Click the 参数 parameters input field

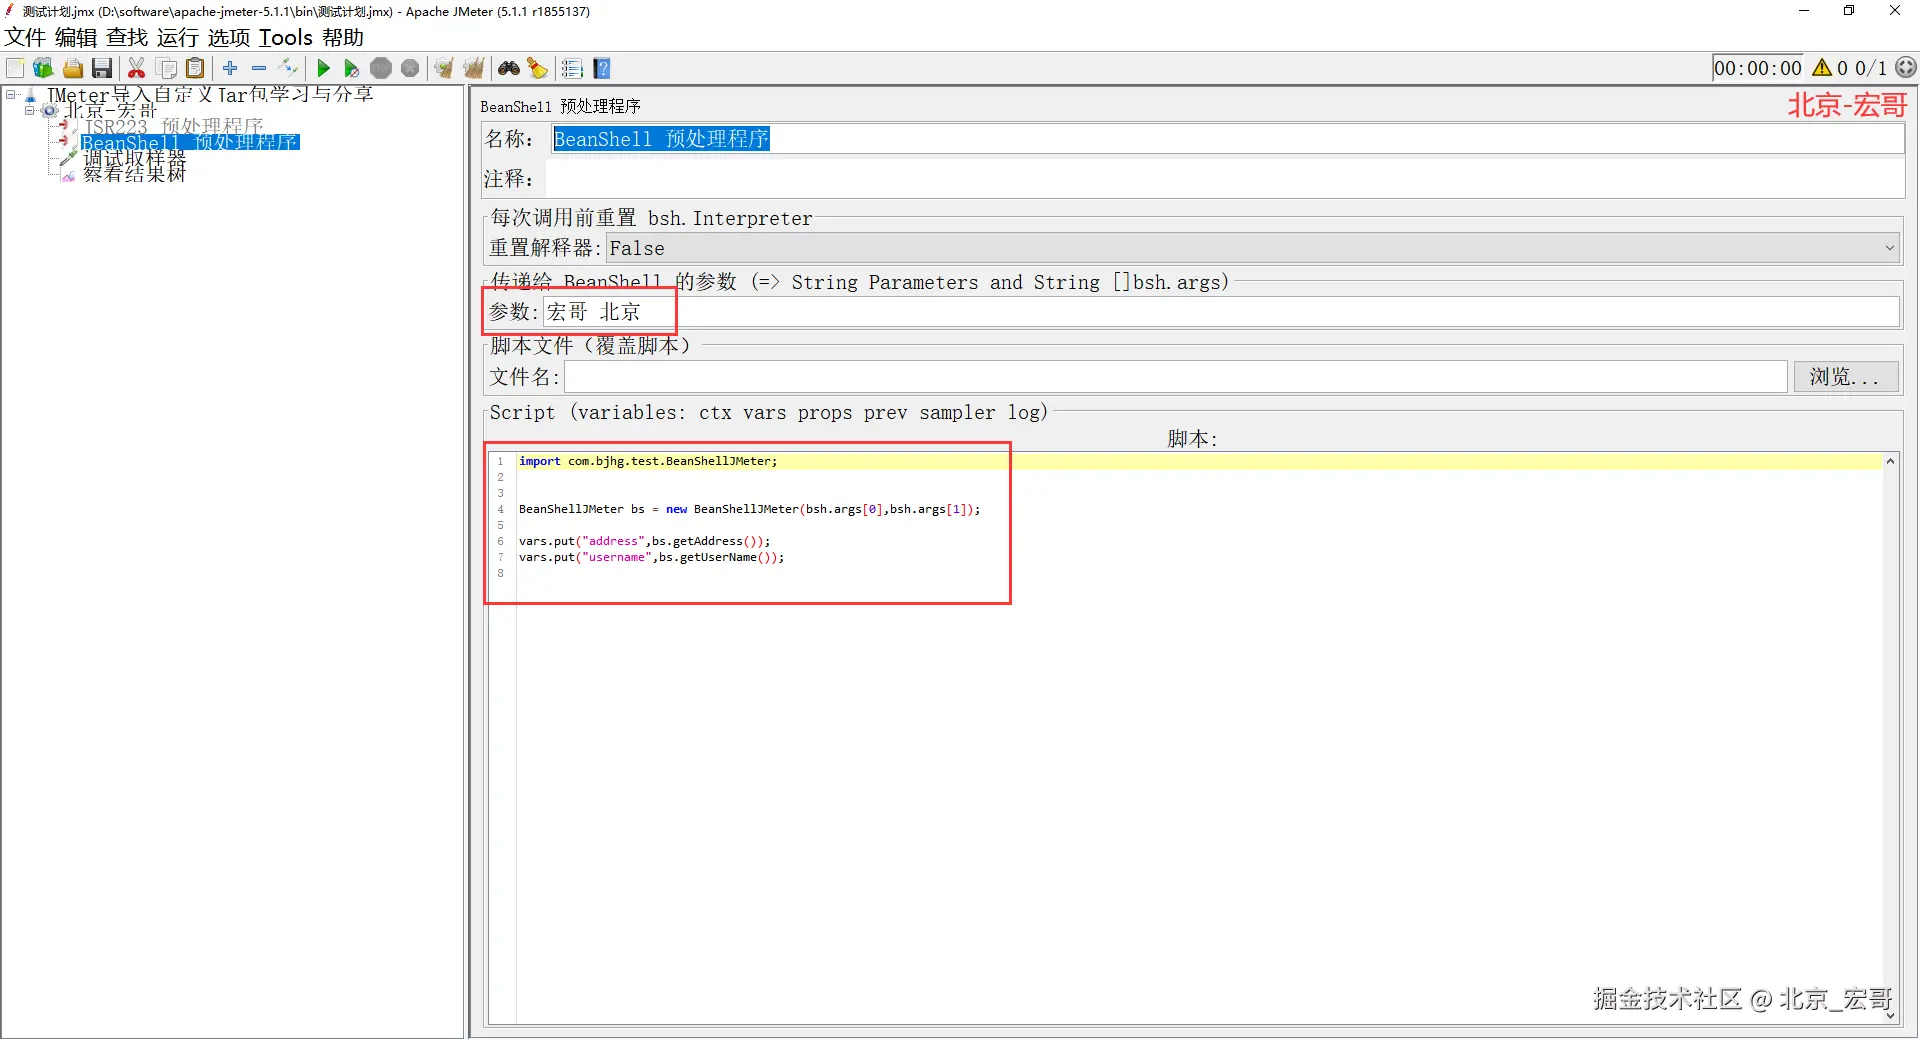1221,312
